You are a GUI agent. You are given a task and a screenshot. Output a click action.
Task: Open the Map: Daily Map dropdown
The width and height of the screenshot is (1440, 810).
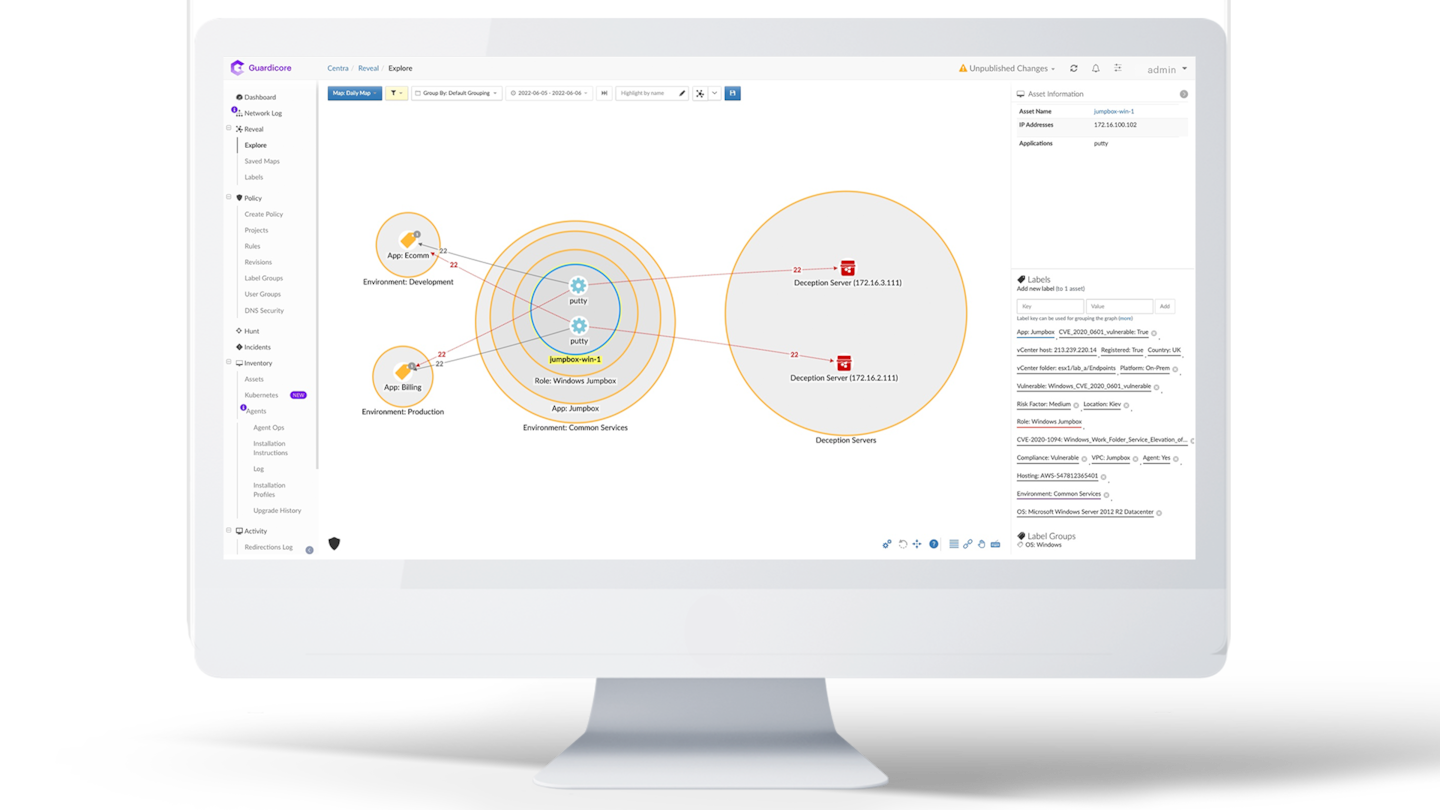(355, 93)
